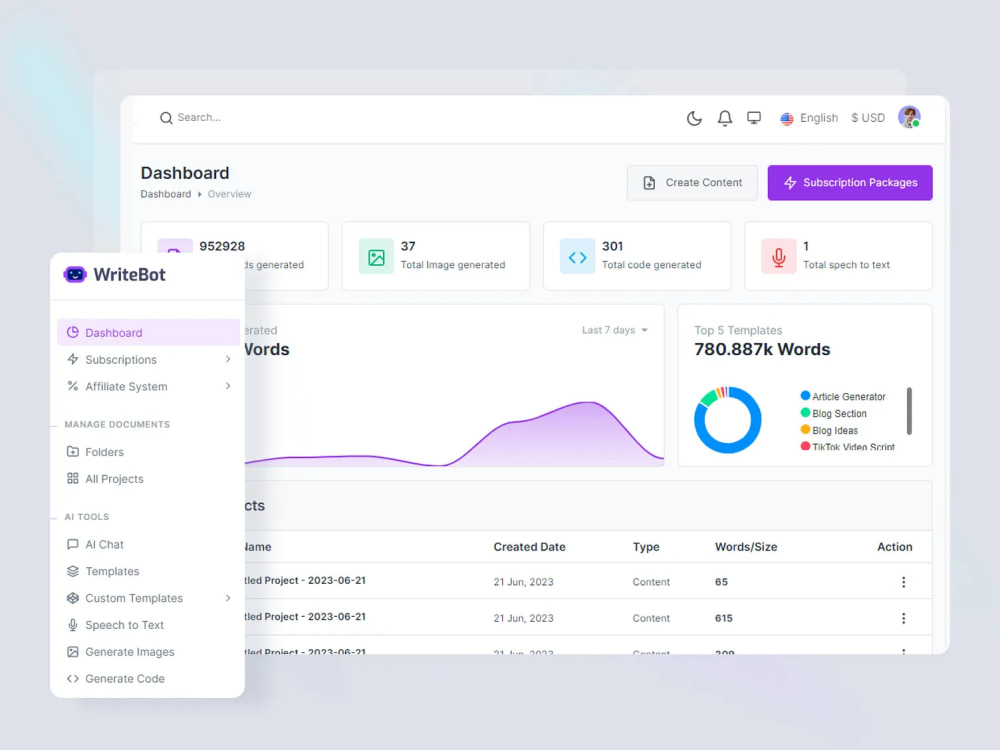Image resolution: width=1000 pixels, height=750 pixels.
Task: Click the monitor display icon in header
Action: tap(754, 118)
